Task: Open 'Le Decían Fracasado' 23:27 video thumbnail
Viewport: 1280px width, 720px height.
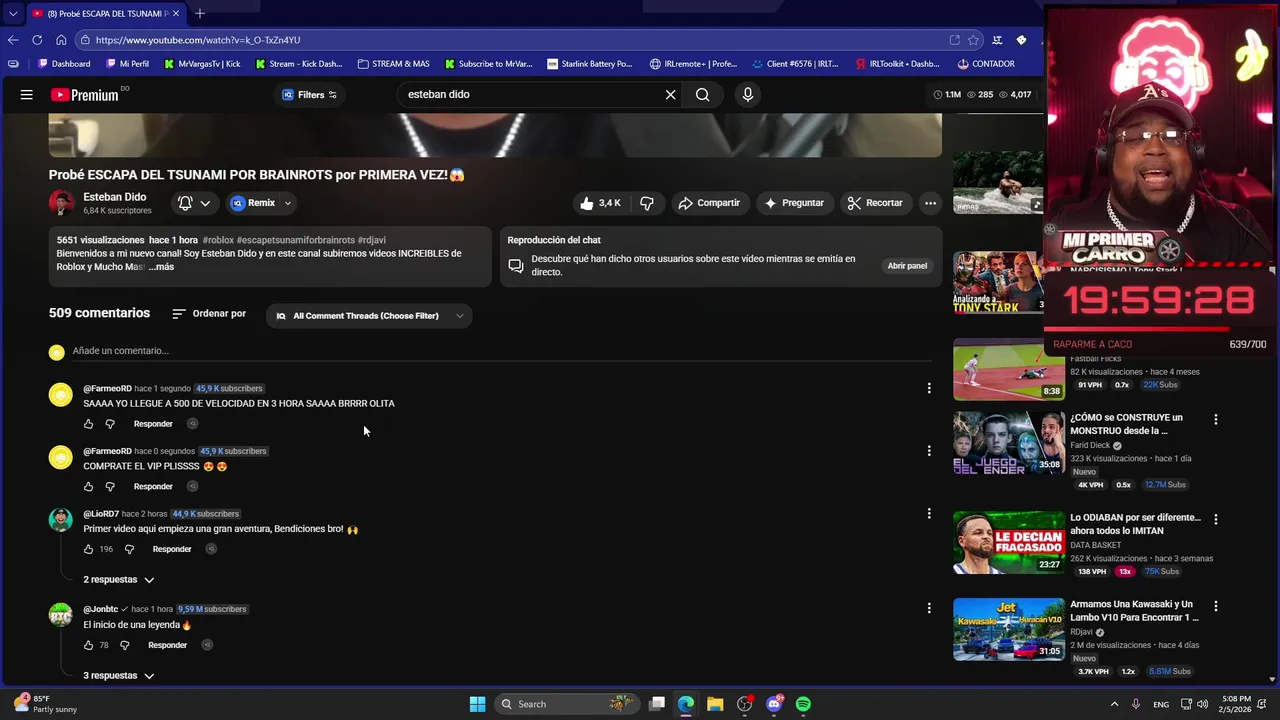Action: click(1009, 543)
